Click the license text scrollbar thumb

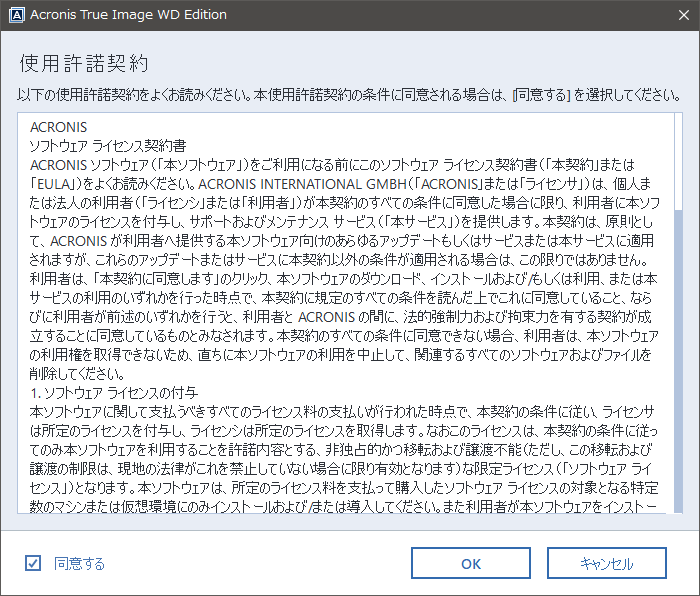(x=678, y=361)
